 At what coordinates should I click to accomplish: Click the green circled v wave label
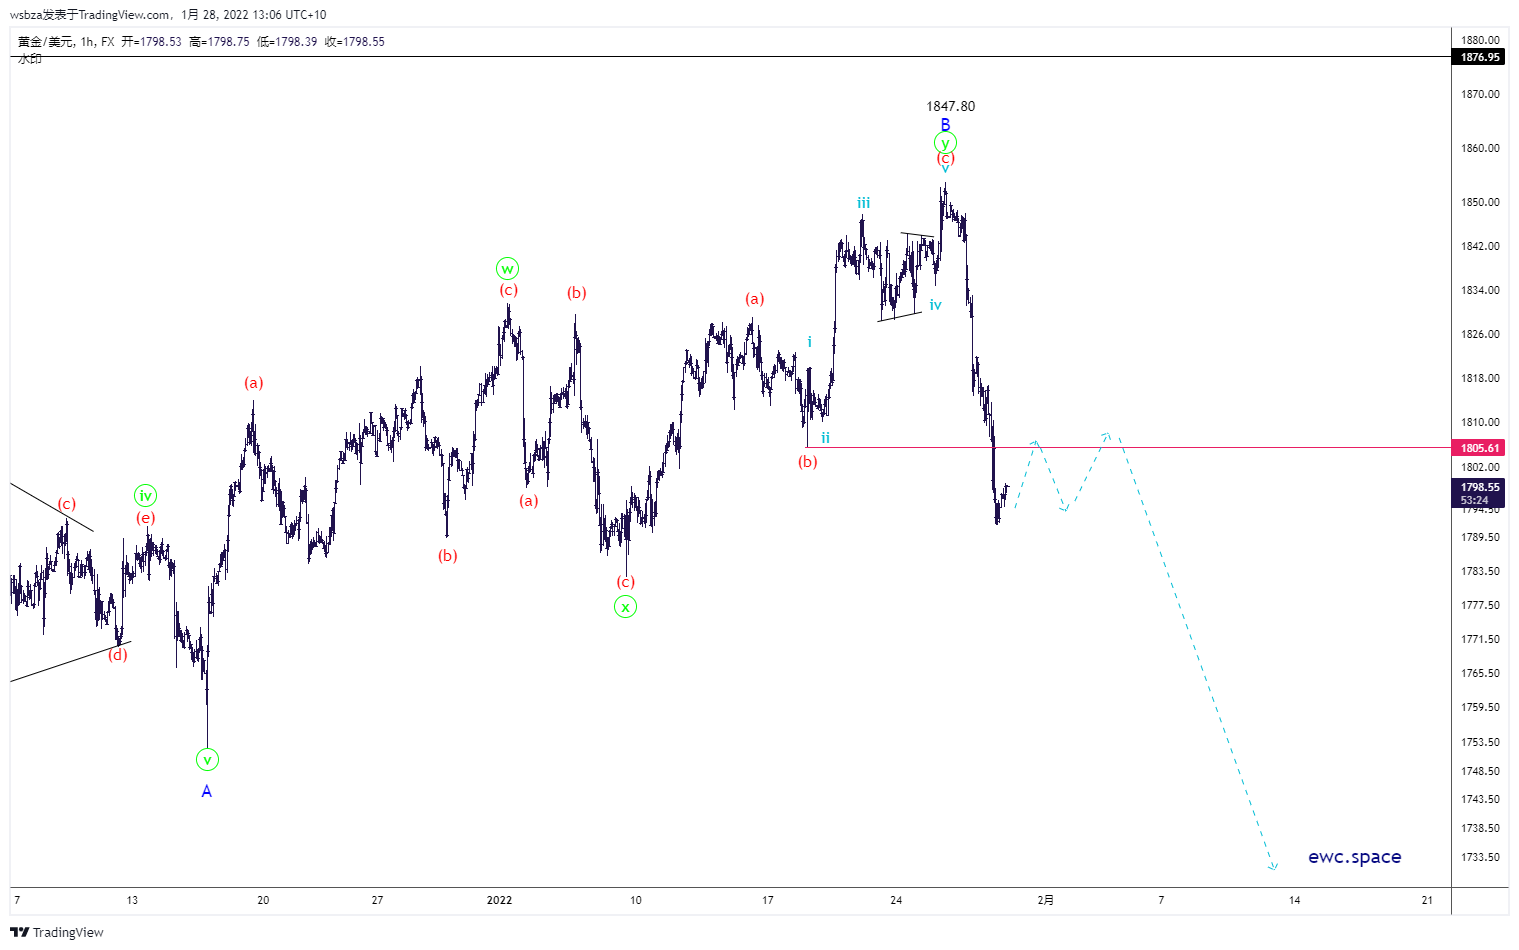point(207,760)
